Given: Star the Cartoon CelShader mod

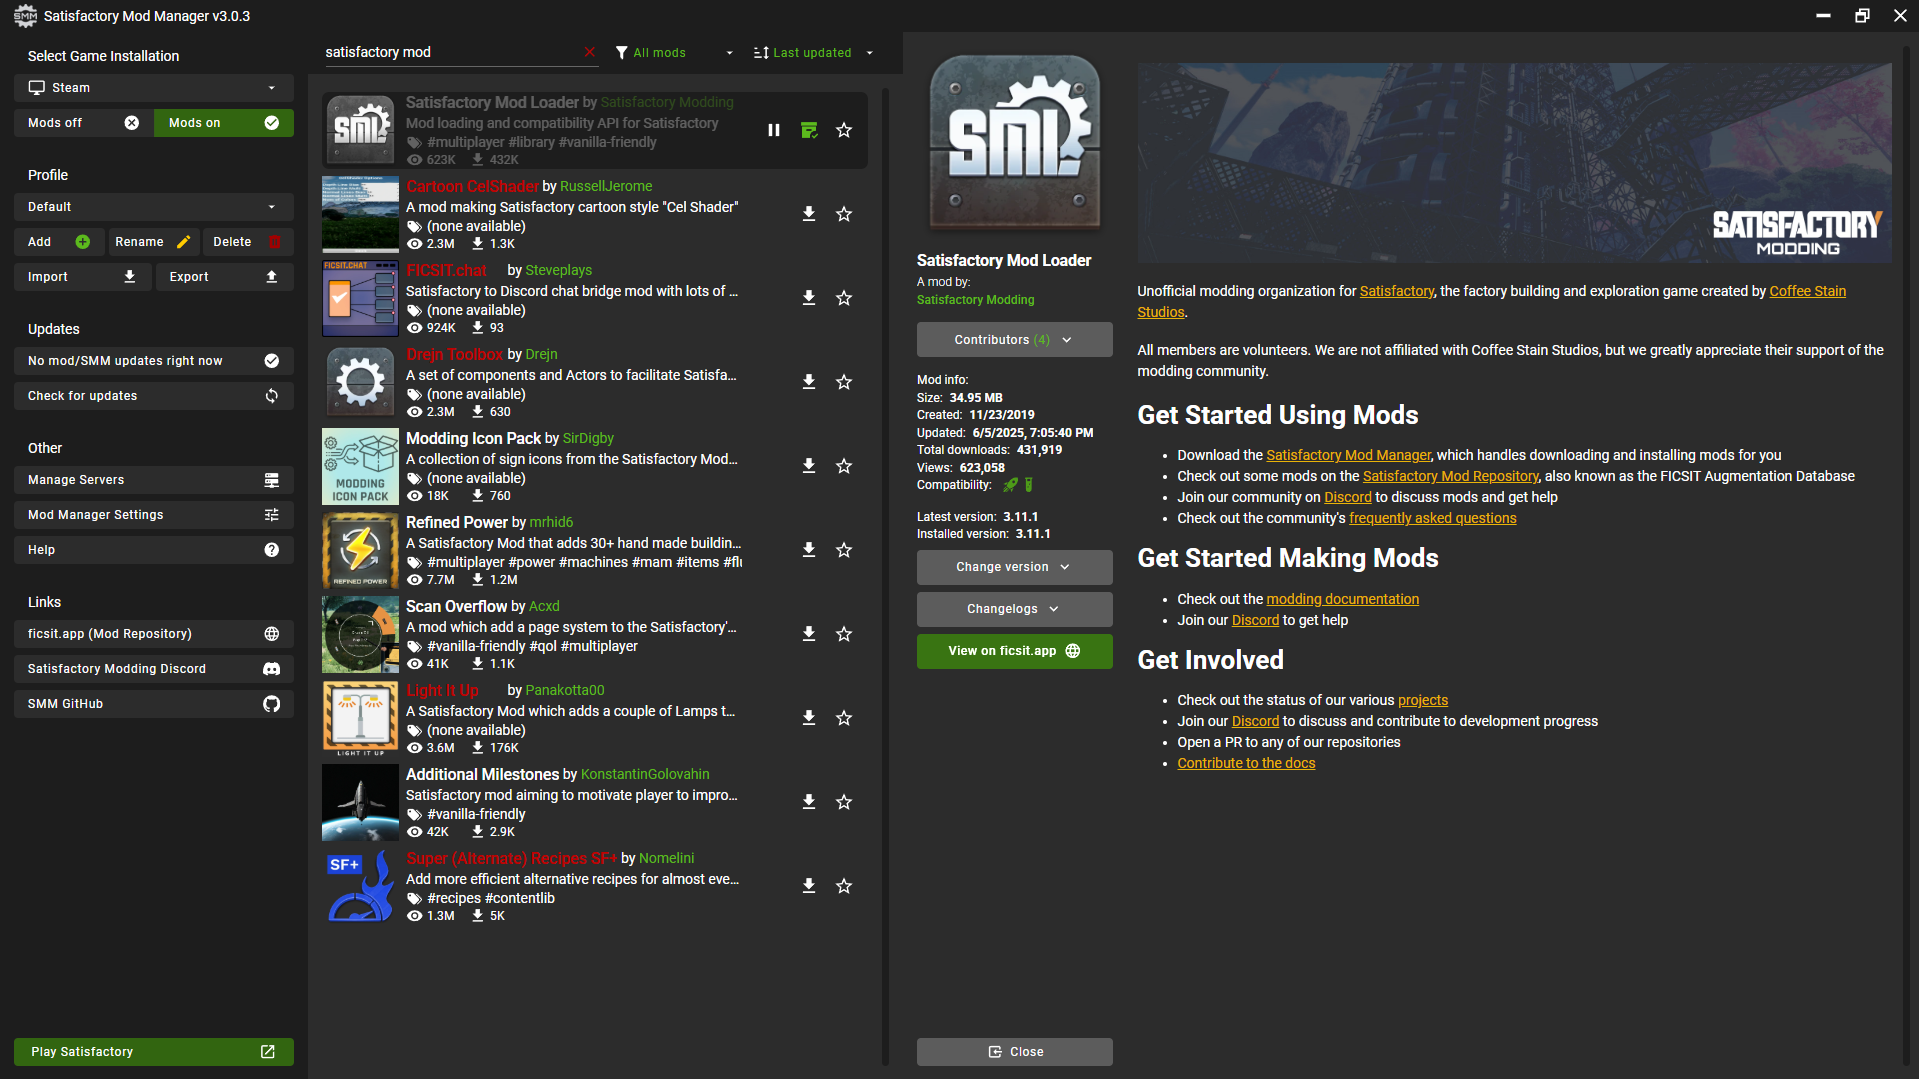Looking at the screenshot, I should coord(844,214).
